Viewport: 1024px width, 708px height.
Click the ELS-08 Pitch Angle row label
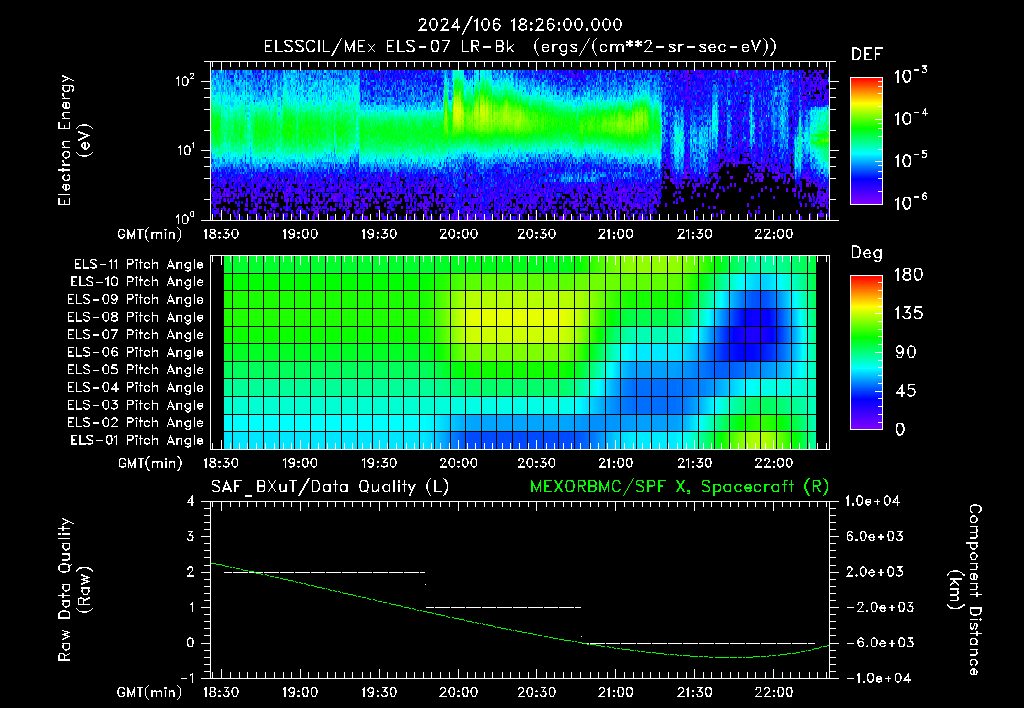(136, 317)
